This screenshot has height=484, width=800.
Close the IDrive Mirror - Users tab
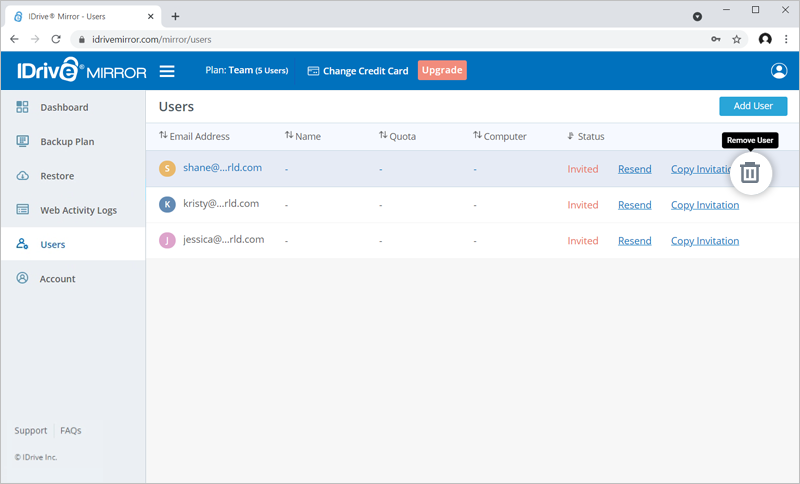(151, 16)
